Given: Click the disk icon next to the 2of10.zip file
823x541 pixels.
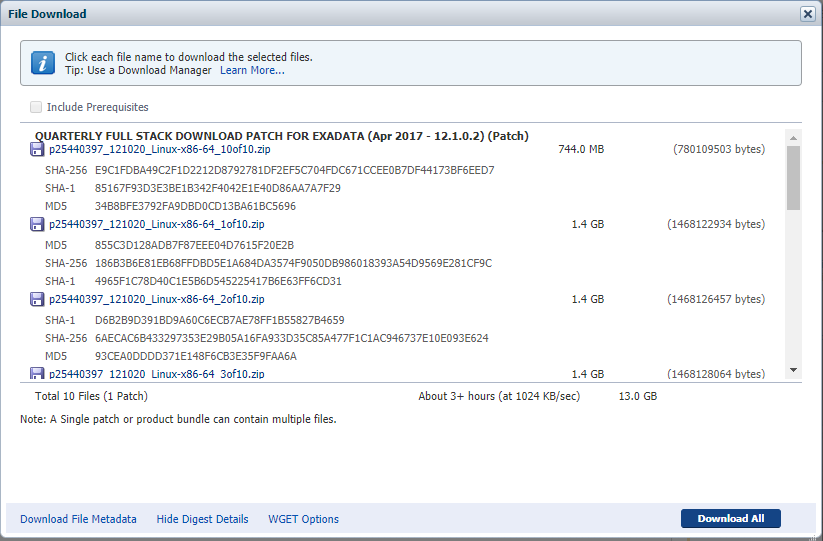Looking at the screenshot, I should pos(37,299).
